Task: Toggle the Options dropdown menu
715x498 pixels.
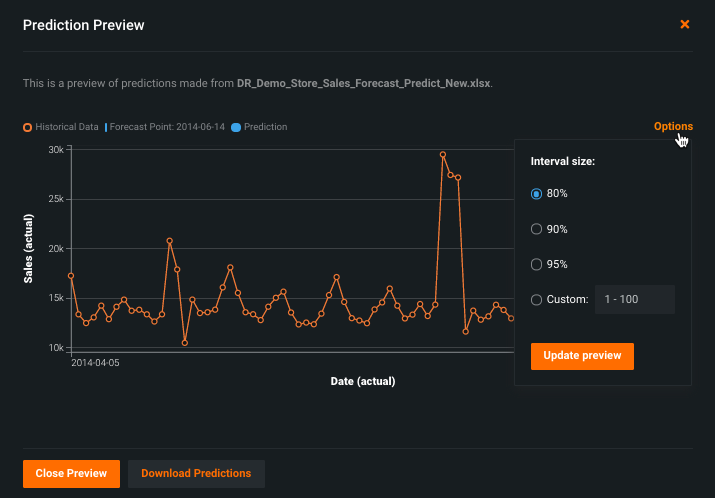Action: click(x=673, y=127)
